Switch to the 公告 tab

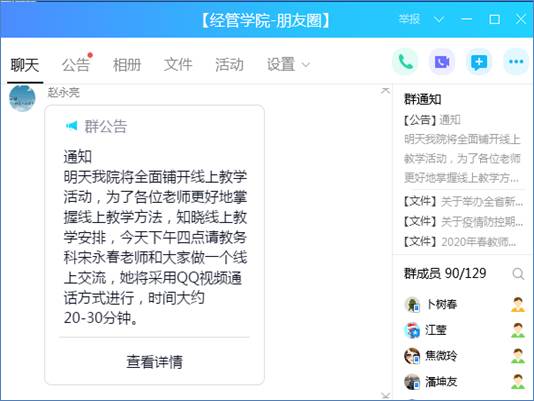coord(76,64)
